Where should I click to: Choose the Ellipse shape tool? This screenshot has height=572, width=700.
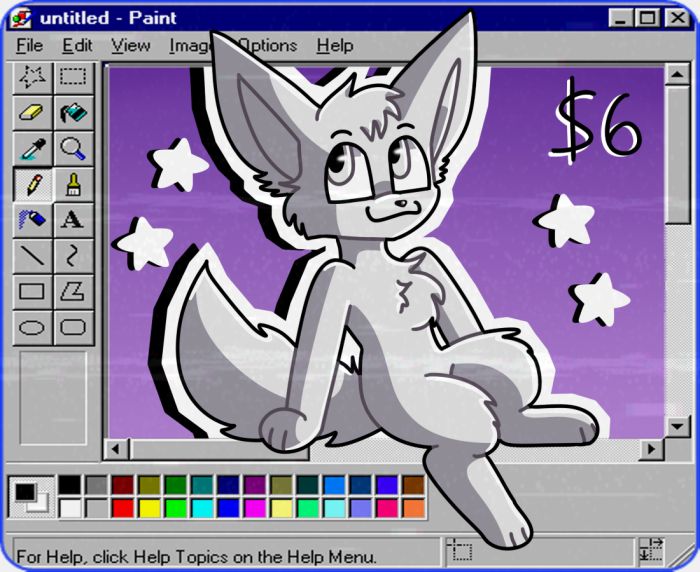(x=33, y=327)
